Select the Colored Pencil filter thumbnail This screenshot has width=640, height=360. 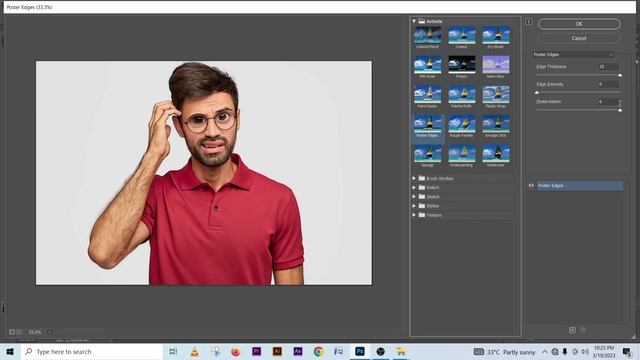pyautogui.click(x=427, y=35)
